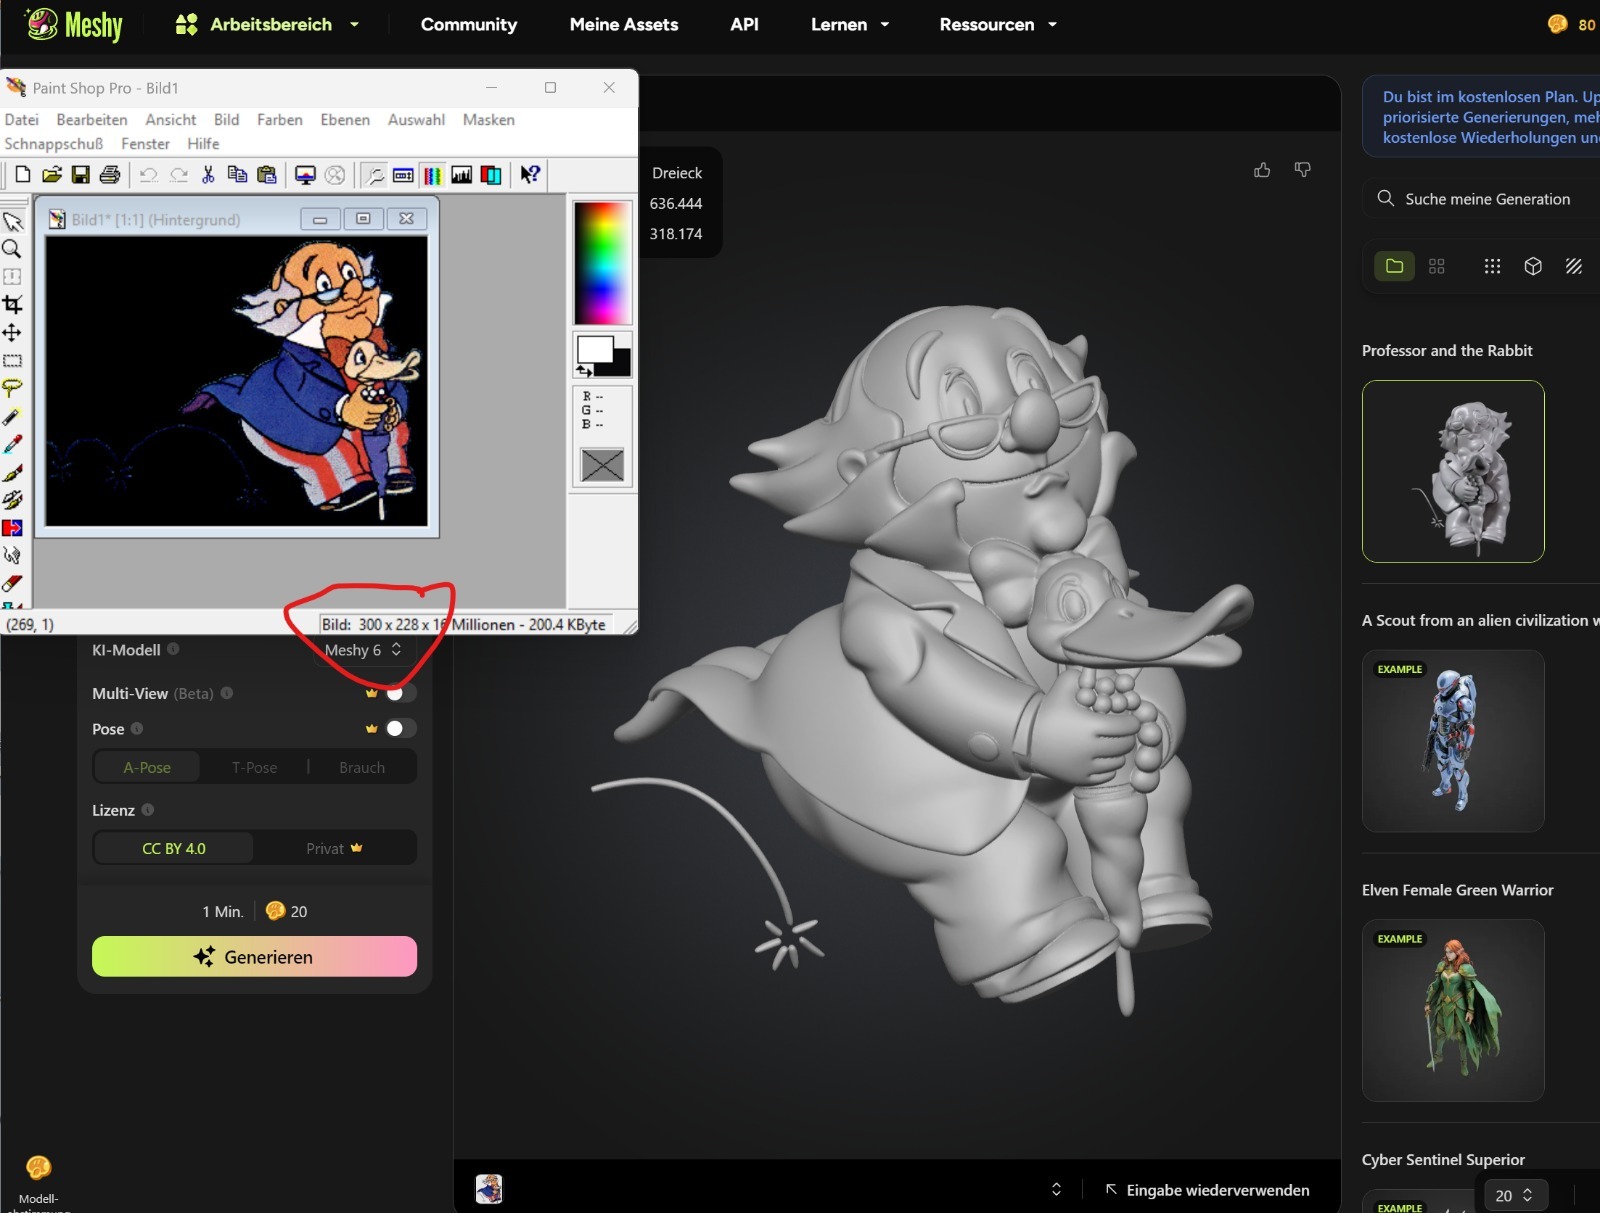Click the Save floppy disk icon
This screenshot has height=1213, width=1600.
pyautogui.click(x=81, y=175)
